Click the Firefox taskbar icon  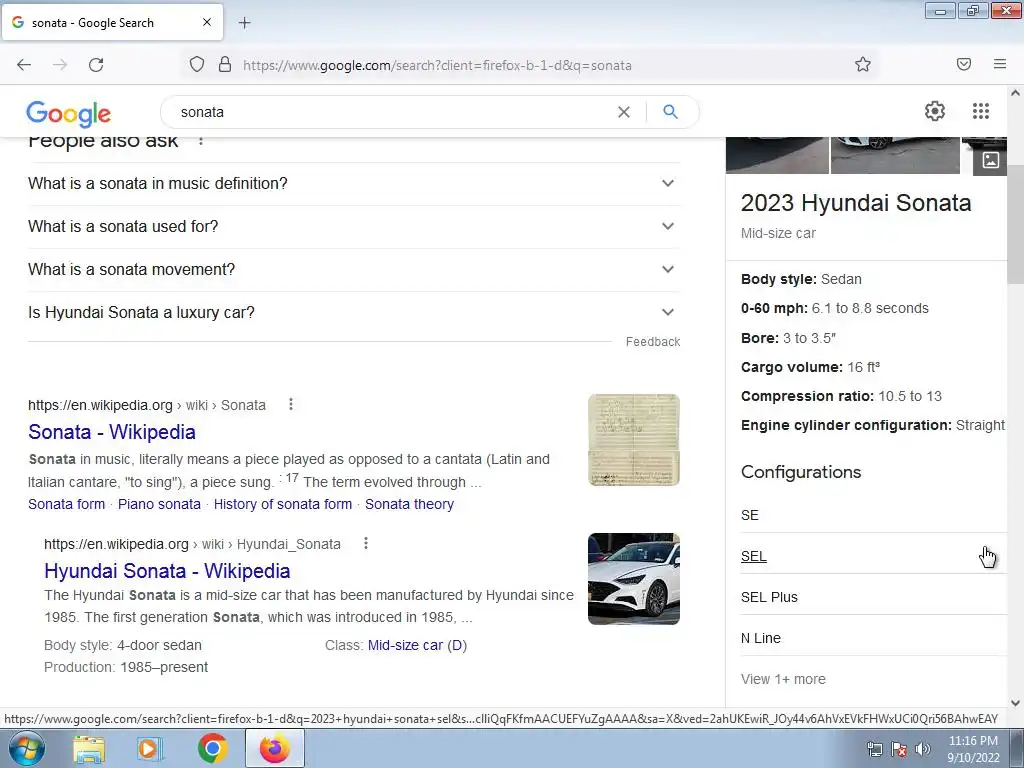[x=274, y=748]
